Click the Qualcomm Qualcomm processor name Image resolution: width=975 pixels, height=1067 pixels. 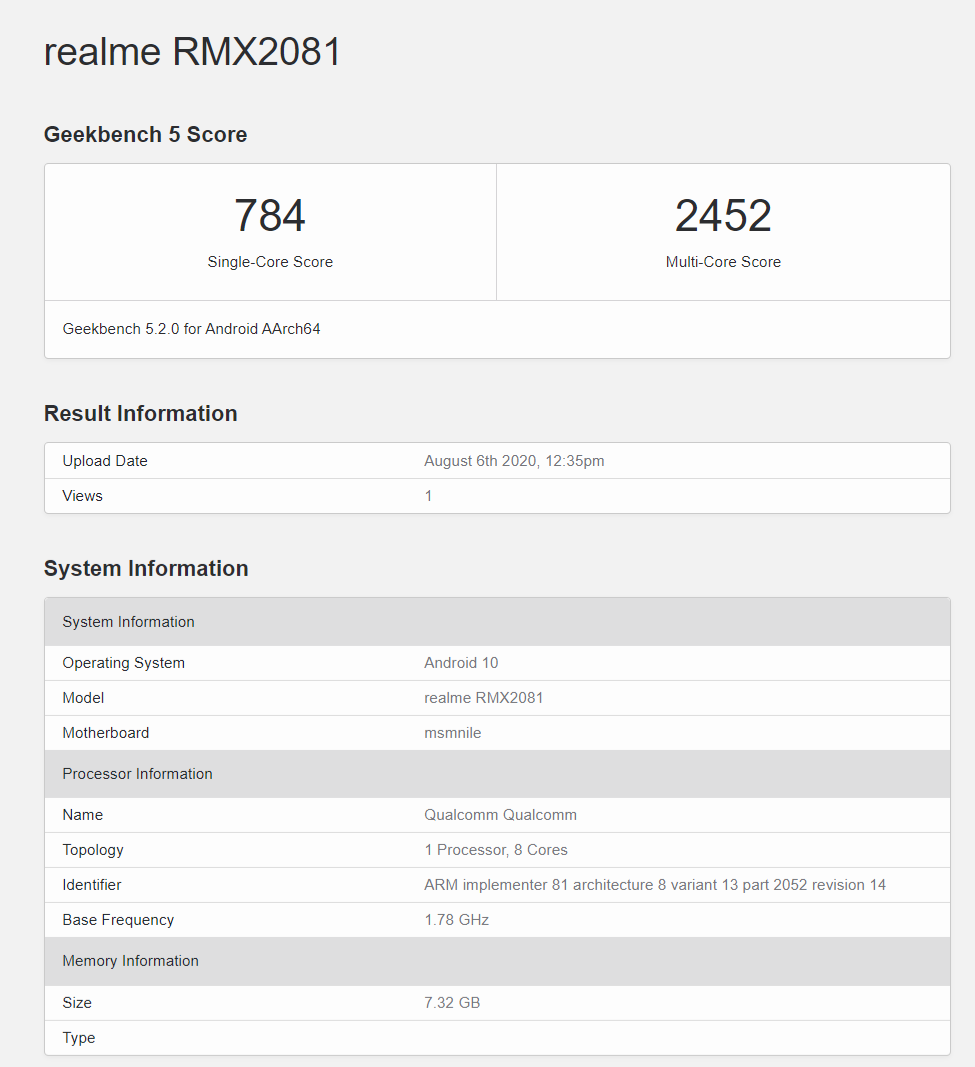click(x=500, y=814)
